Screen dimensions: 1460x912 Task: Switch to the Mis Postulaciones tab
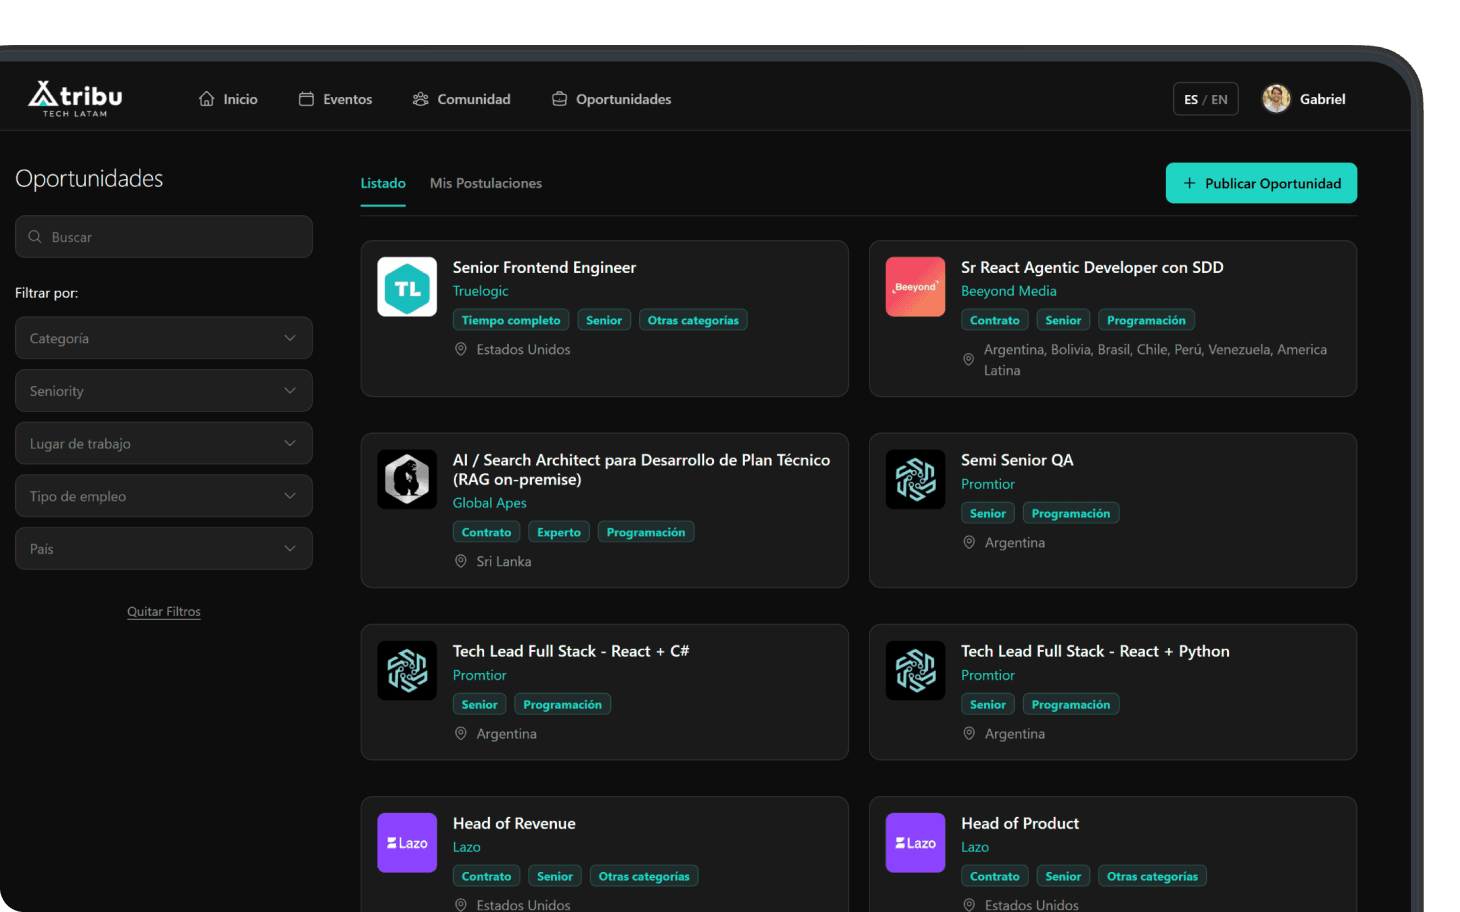click(x=486, y=183)
